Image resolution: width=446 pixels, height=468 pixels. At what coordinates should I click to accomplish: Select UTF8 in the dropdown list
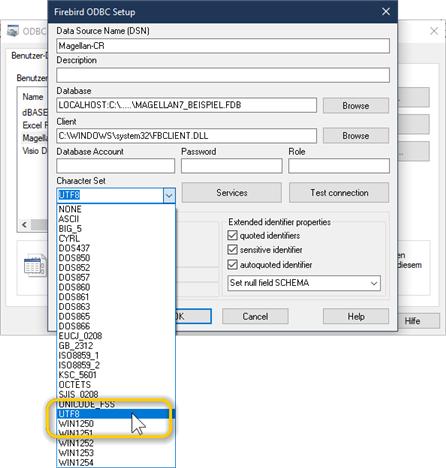click(x=116, y=414)
